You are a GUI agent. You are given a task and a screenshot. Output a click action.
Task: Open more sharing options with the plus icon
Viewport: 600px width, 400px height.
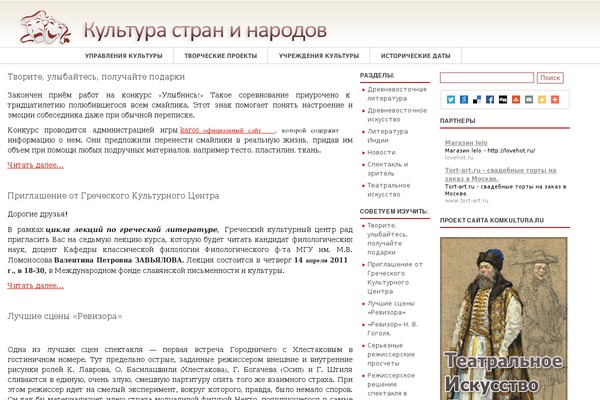[555, 100]
